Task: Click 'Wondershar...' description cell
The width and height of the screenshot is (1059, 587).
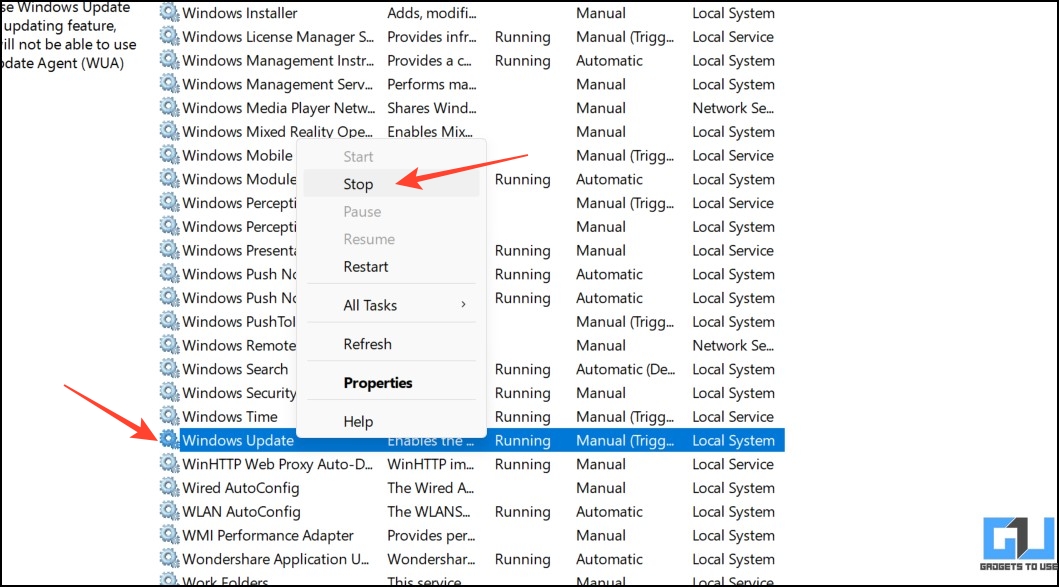Action: point(431,559)
